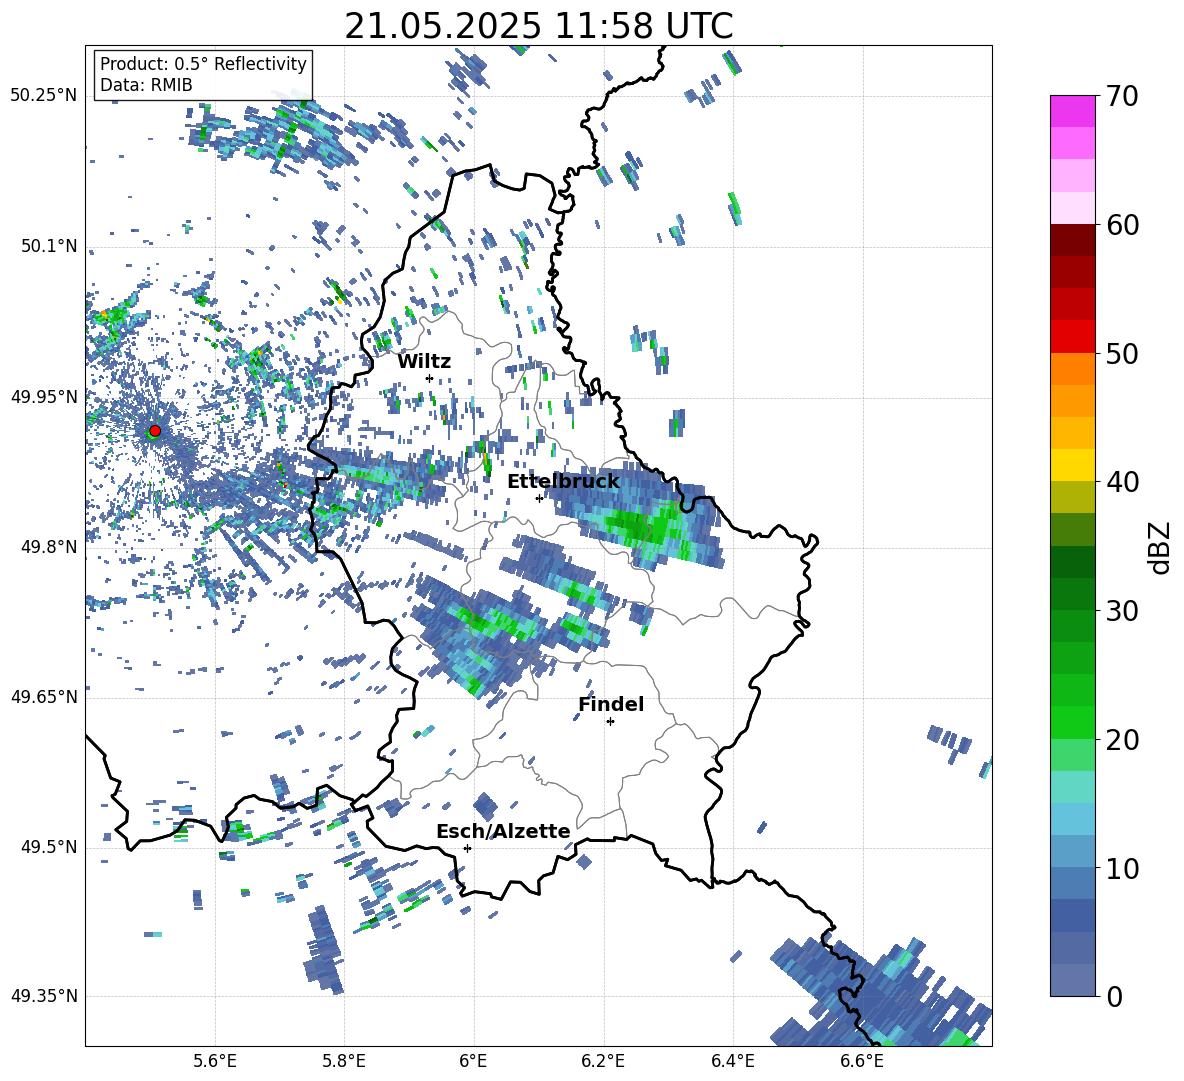Click the 60 tick label on colorbar
This screenshot has width=1184, height=1081.
click(1122, 225)
